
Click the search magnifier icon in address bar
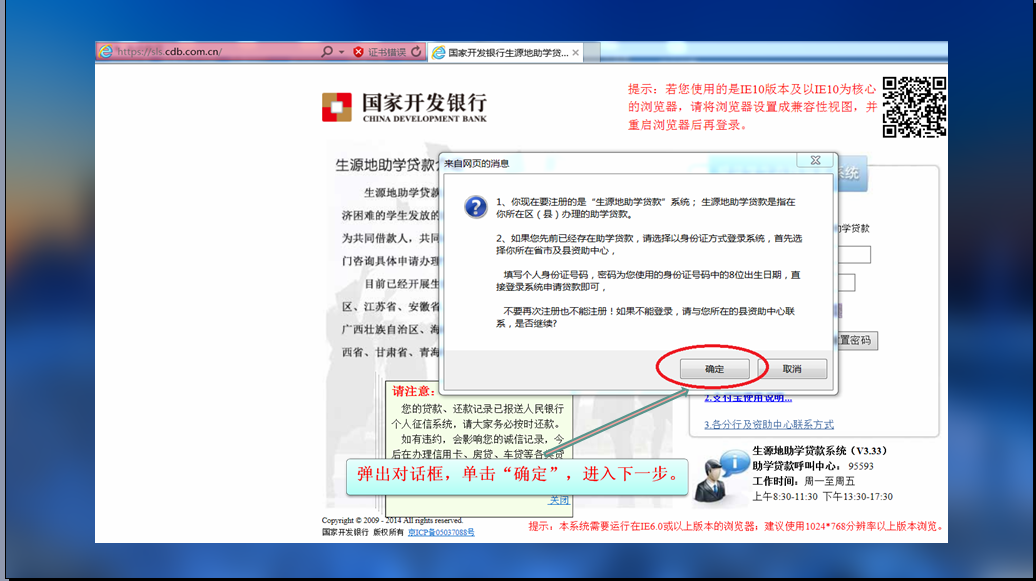click(327, 52)
